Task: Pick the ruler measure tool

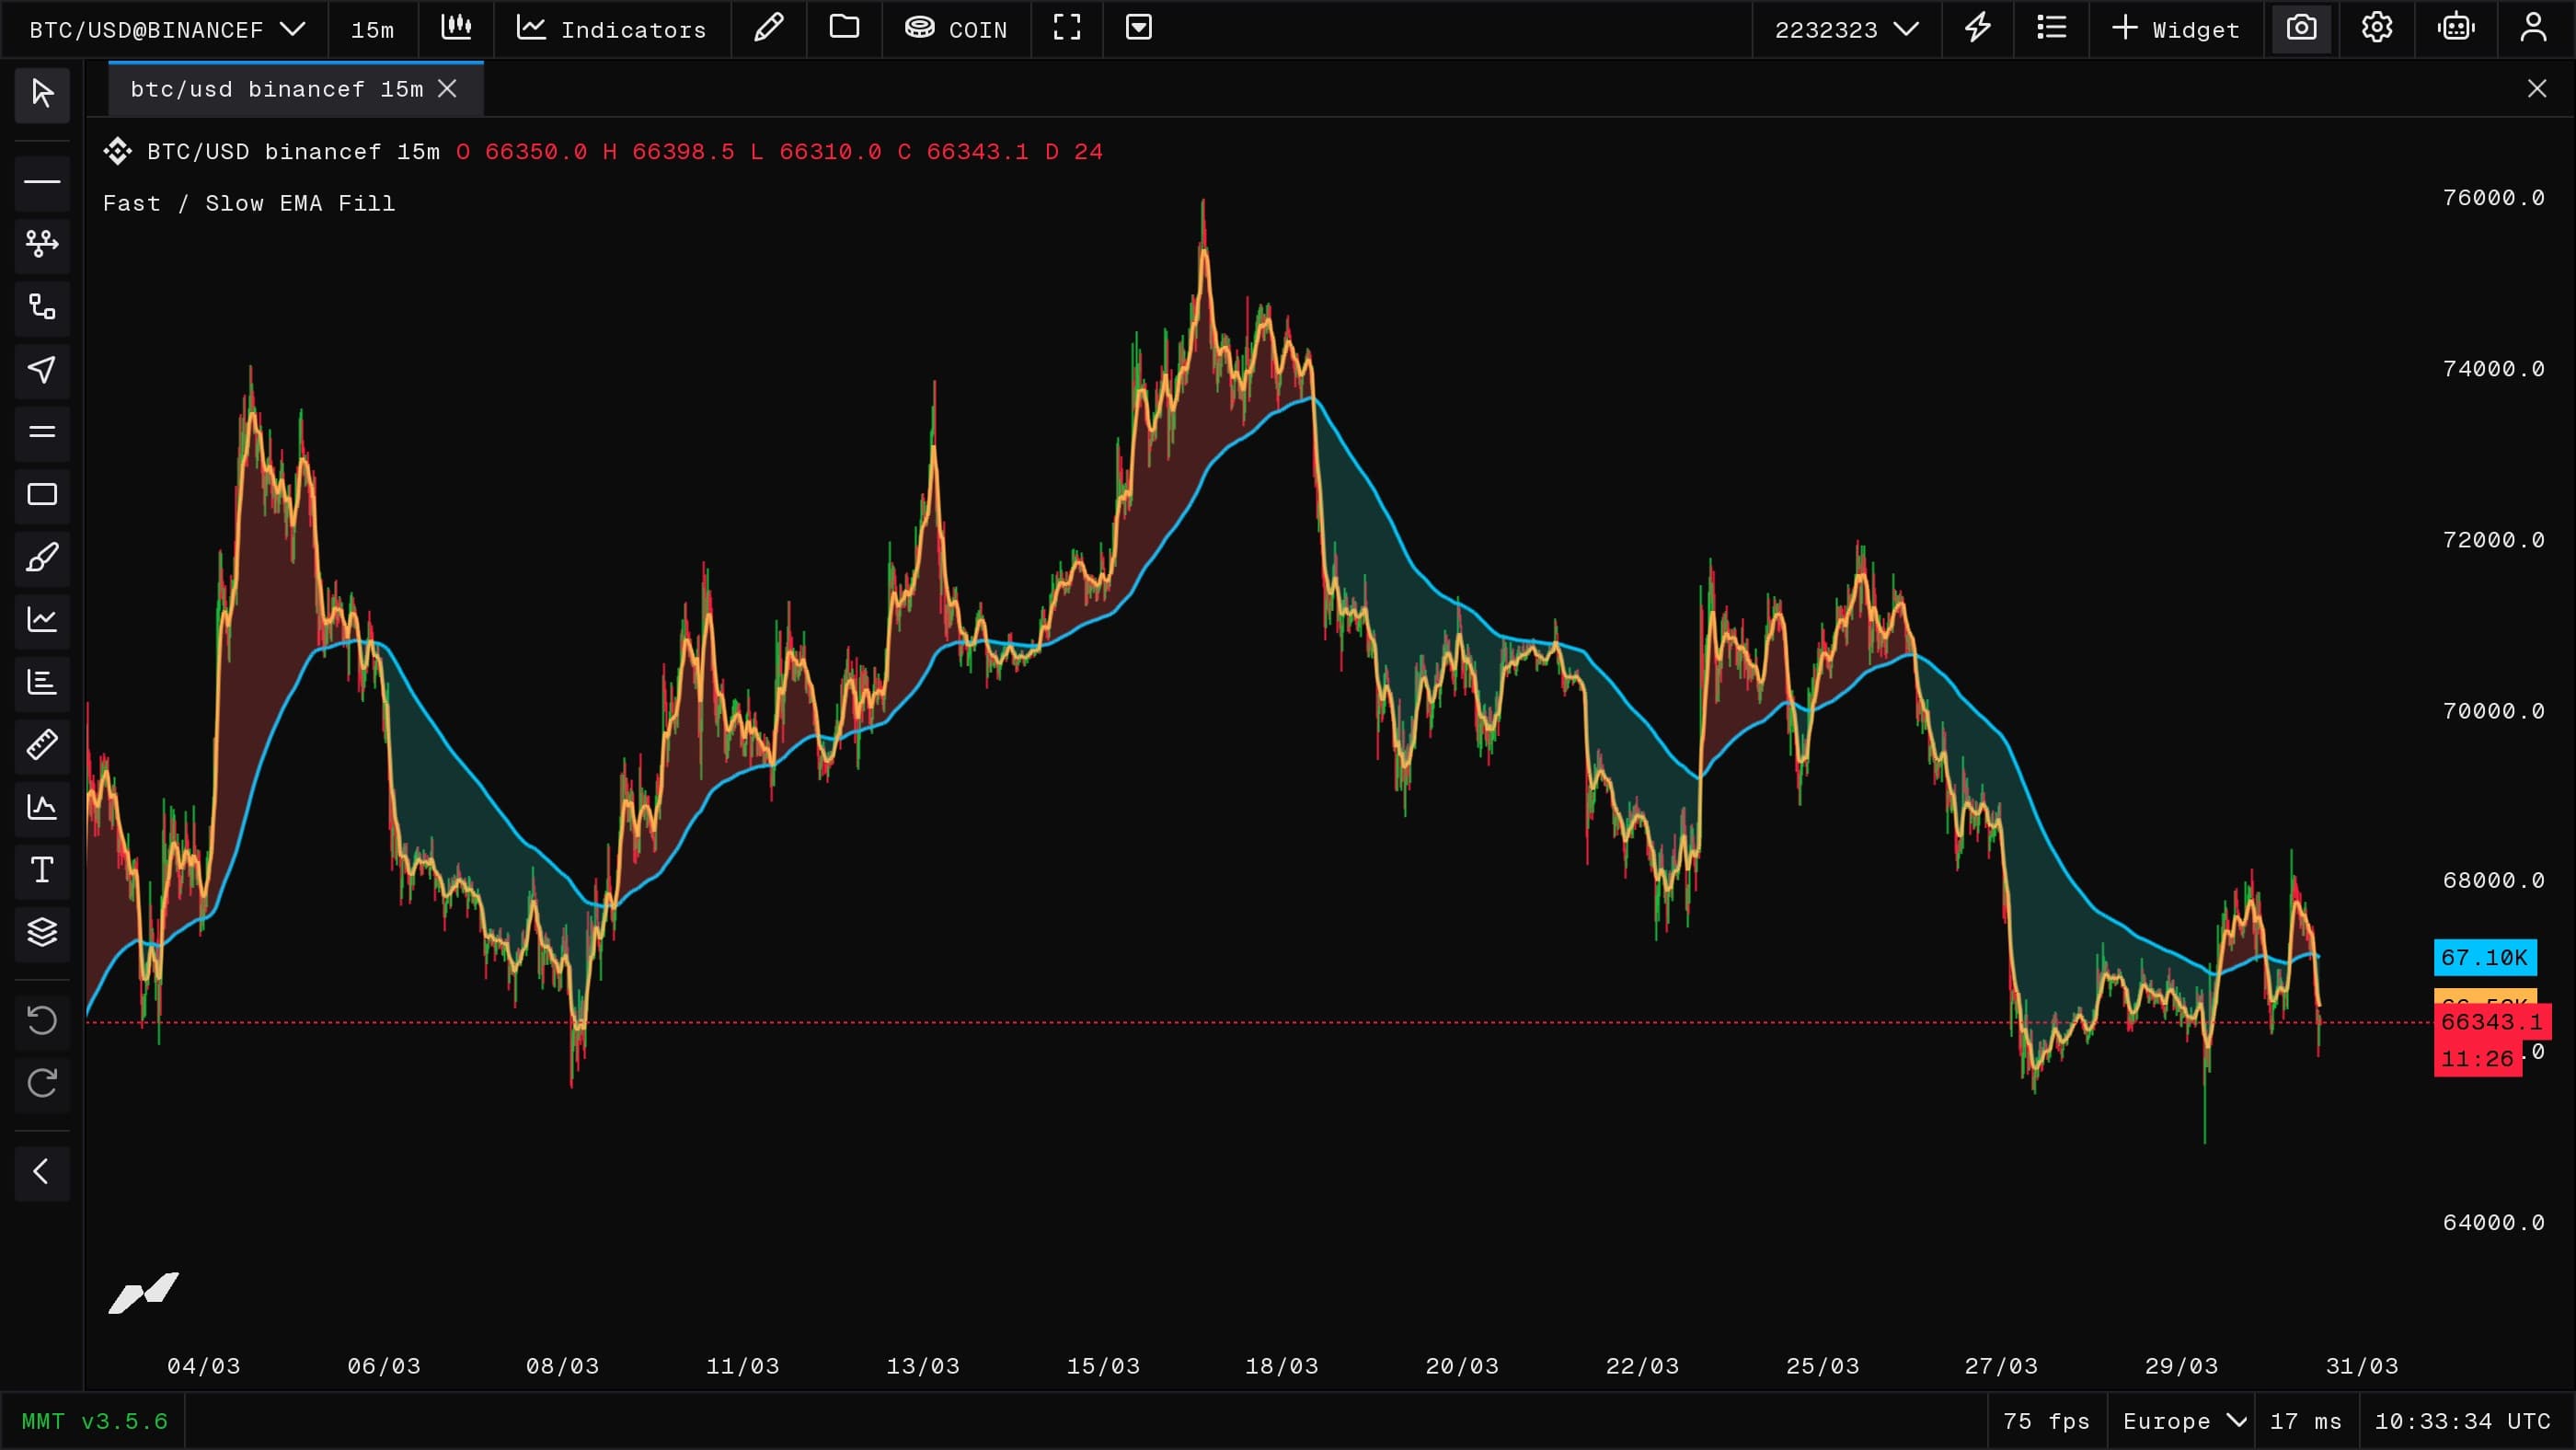Action: coord(42,745)
